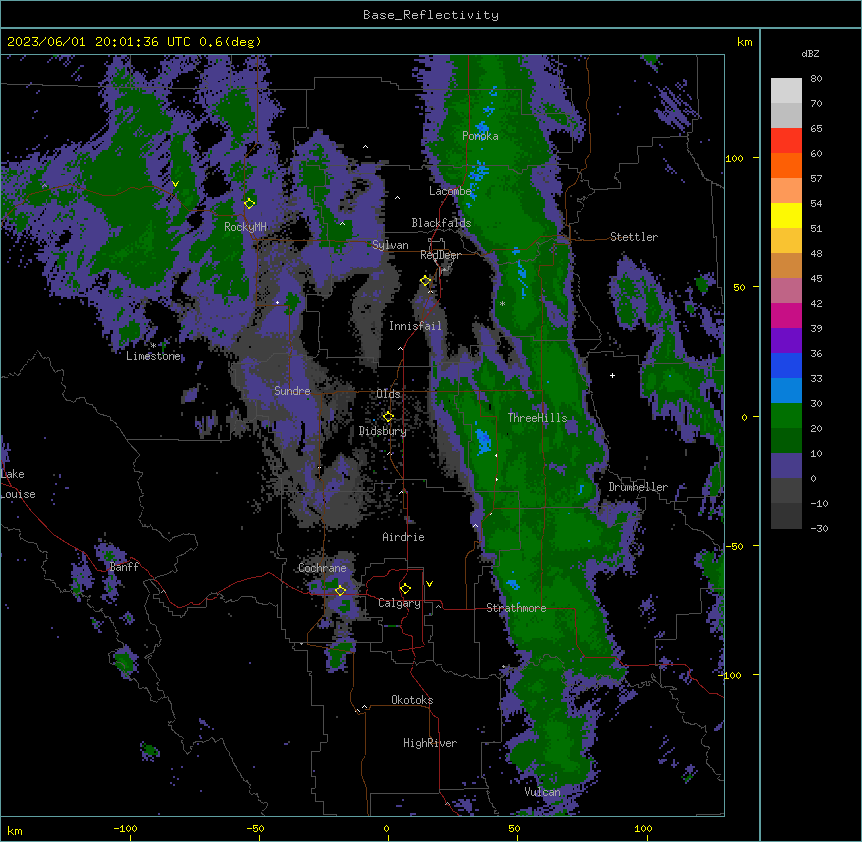Select the Banff label
862x842 pixels.
coord(124,567)
